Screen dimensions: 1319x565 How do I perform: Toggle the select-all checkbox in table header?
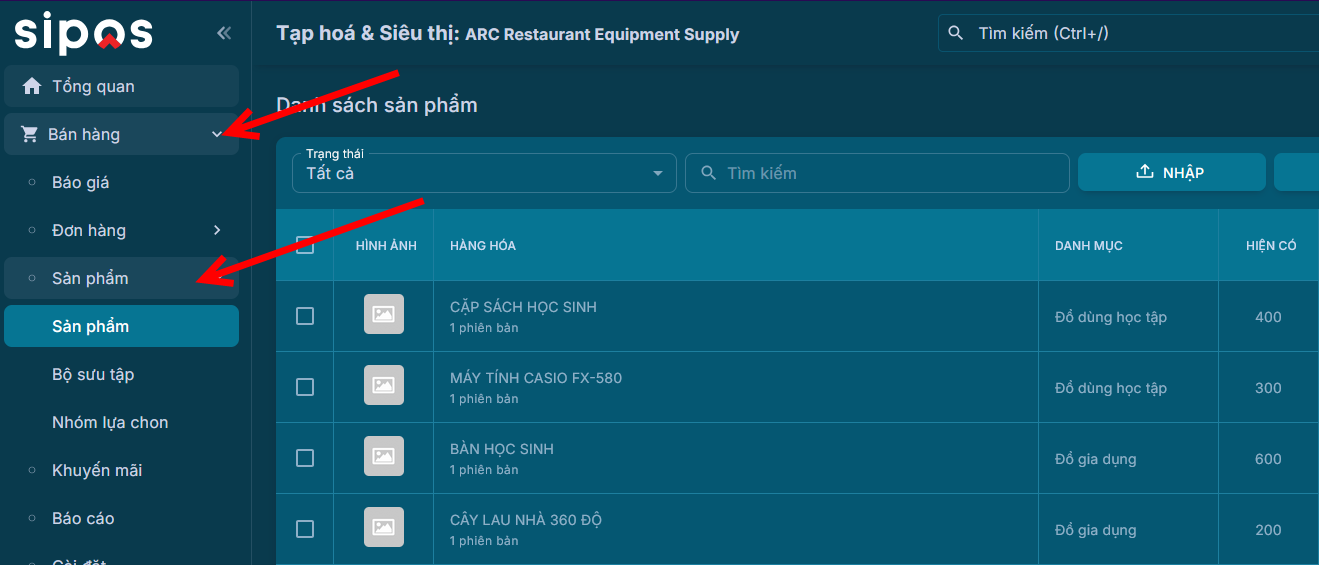[305, 245]
